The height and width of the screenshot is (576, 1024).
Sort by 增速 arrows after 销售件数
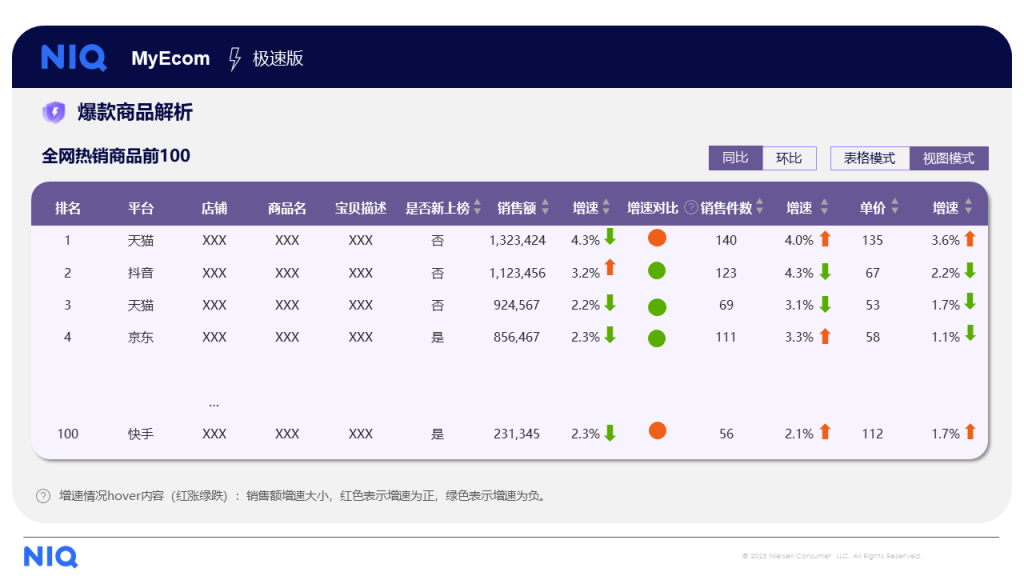(x=824, y=207)
